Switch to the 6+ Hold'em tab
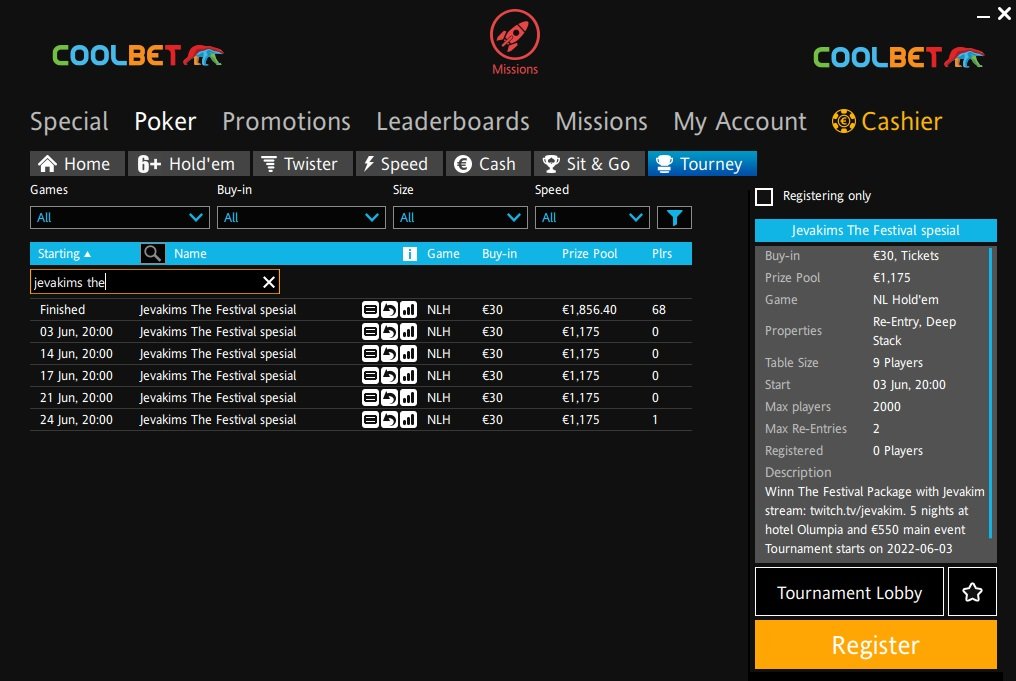Screen dimensions: 1016x681 (x=189, y=164)
